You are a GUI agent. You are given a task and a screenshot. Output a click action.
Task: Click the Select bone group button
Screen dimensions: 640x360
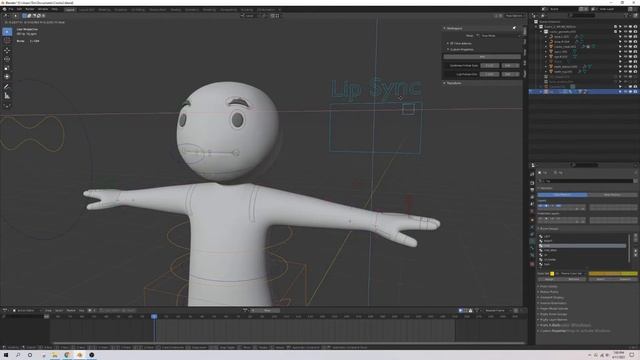(x=600, y=279)
